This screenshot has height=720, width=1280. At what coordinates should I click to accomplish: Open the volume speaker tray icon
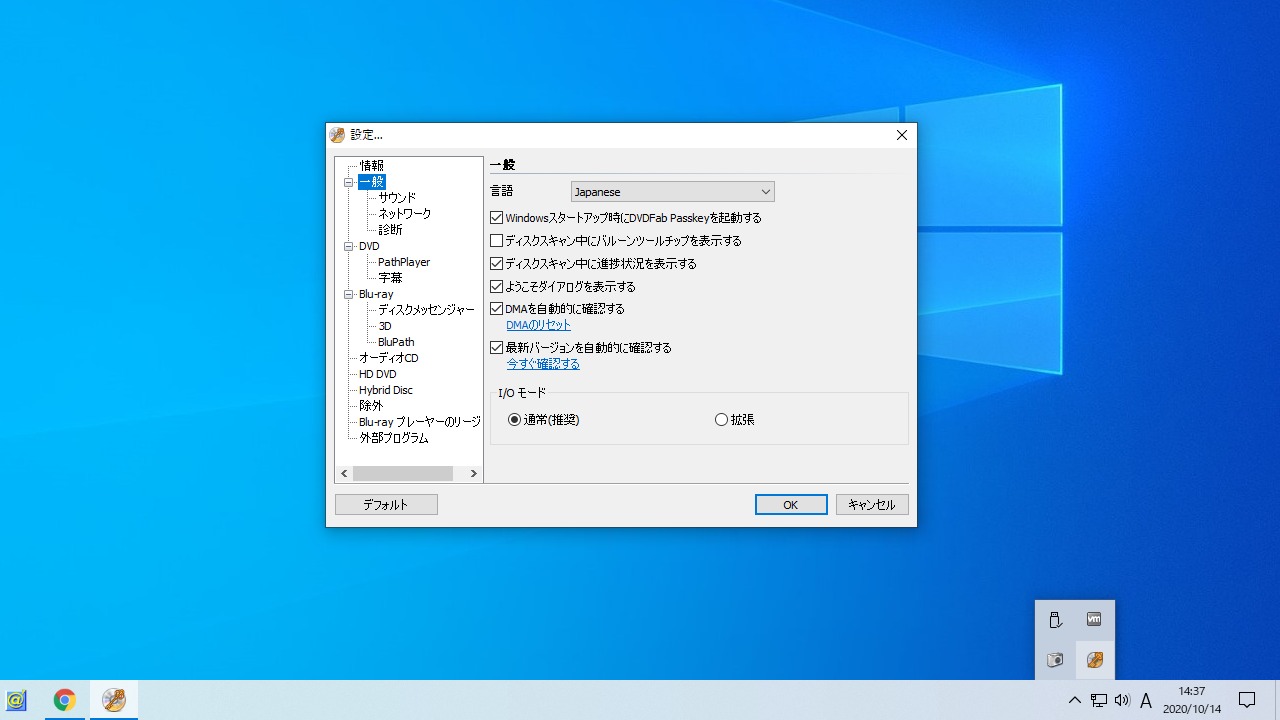[1122, 700]
